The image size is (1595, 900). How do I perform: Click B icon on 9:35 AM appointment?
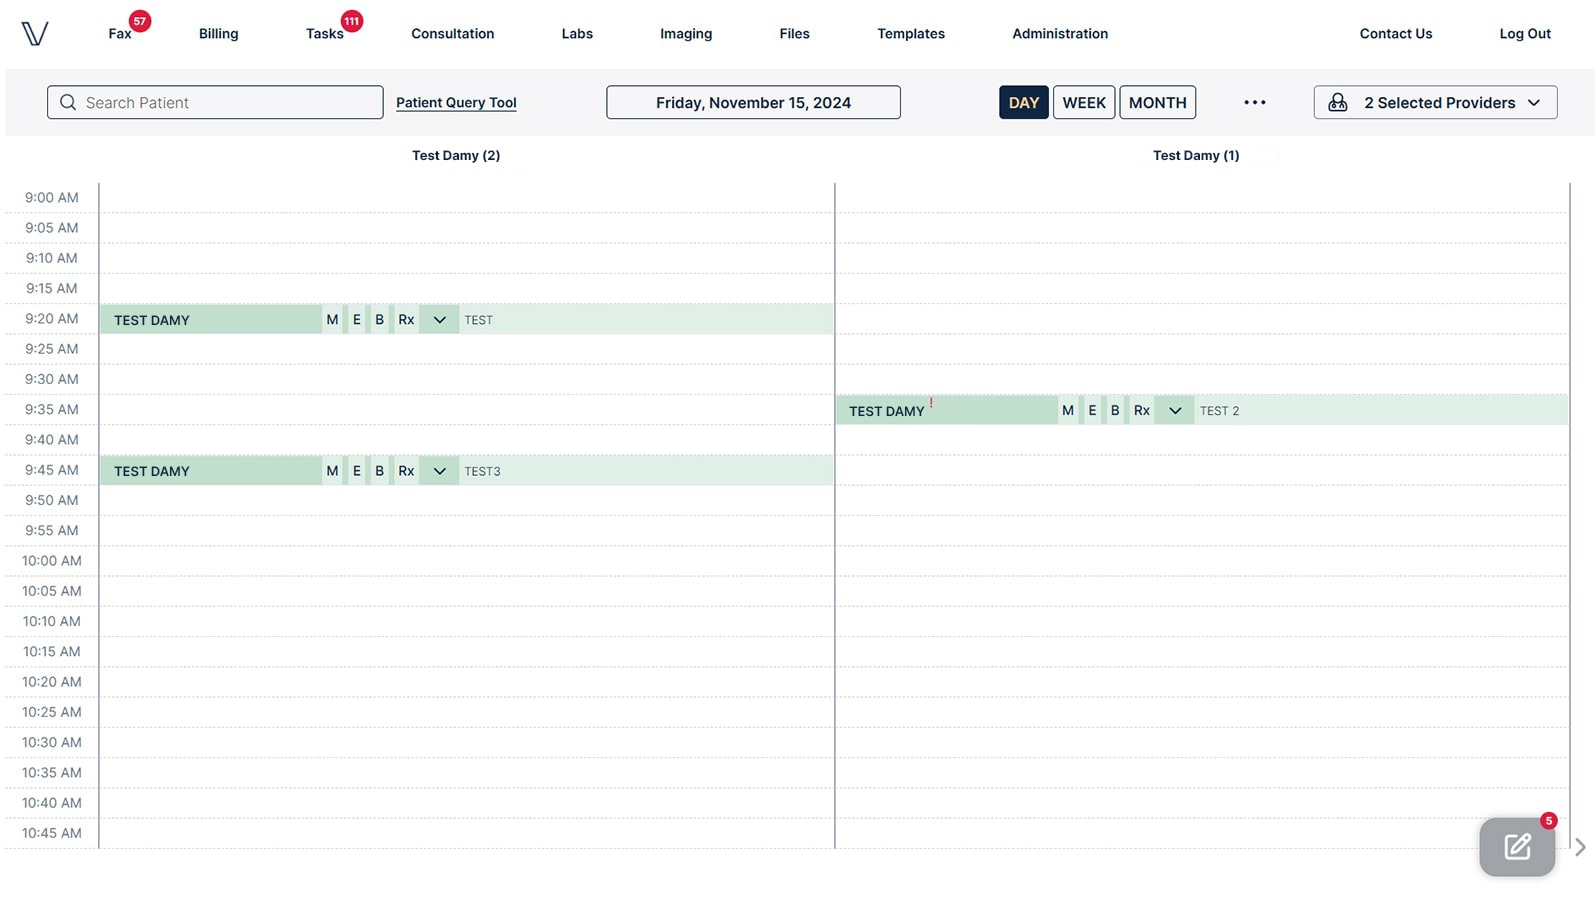coord(1115,410)
